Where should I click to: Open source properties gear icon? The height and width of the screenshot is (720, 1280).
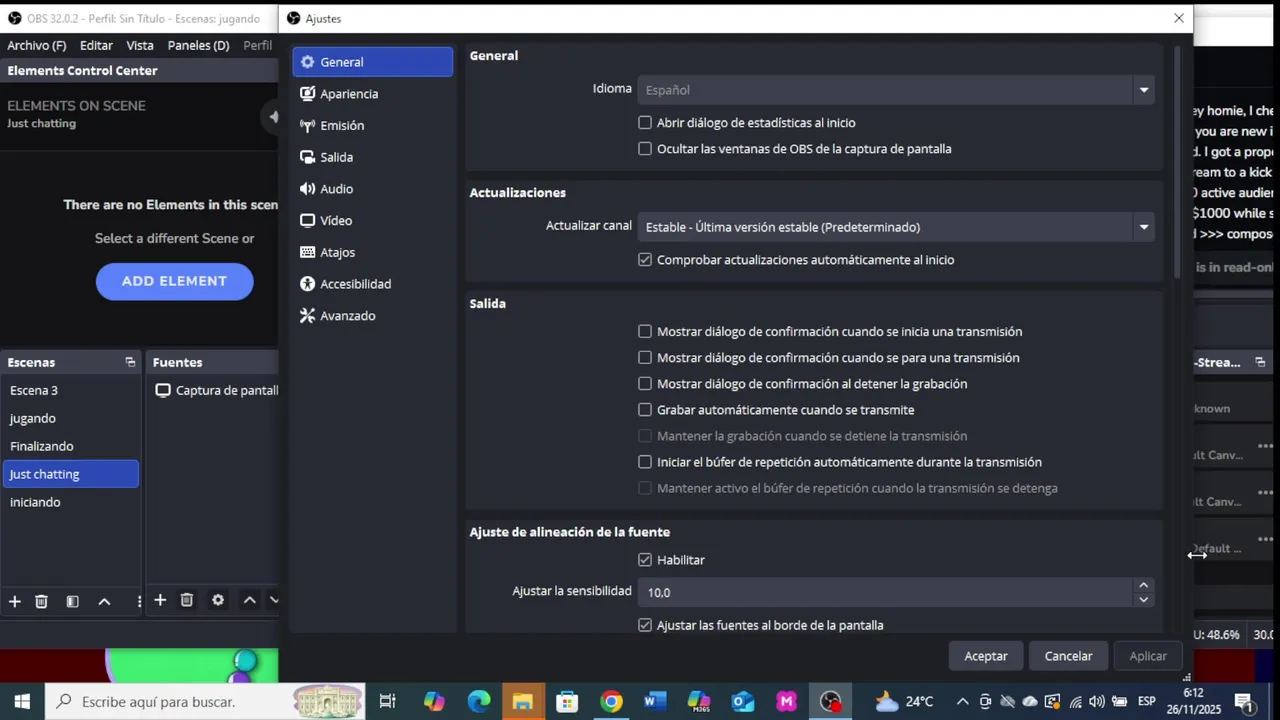pos(218,600)
